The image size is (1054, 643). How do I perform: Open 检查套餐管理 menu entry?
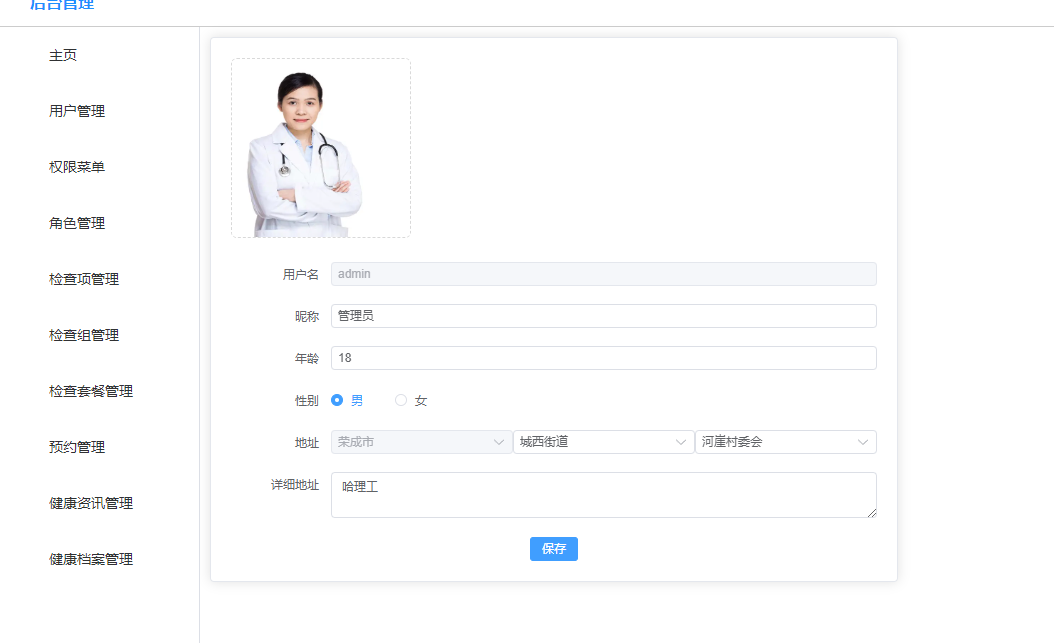click(91, 391)
